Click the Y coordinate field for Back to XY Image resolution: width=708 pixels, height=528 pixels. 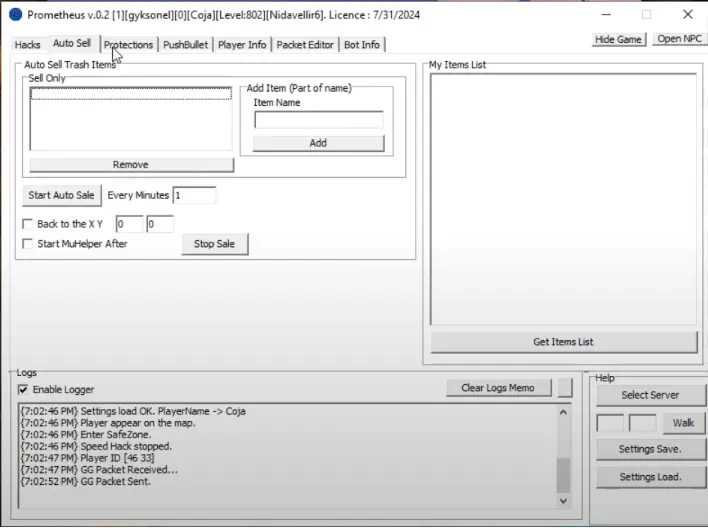(160, 224)
